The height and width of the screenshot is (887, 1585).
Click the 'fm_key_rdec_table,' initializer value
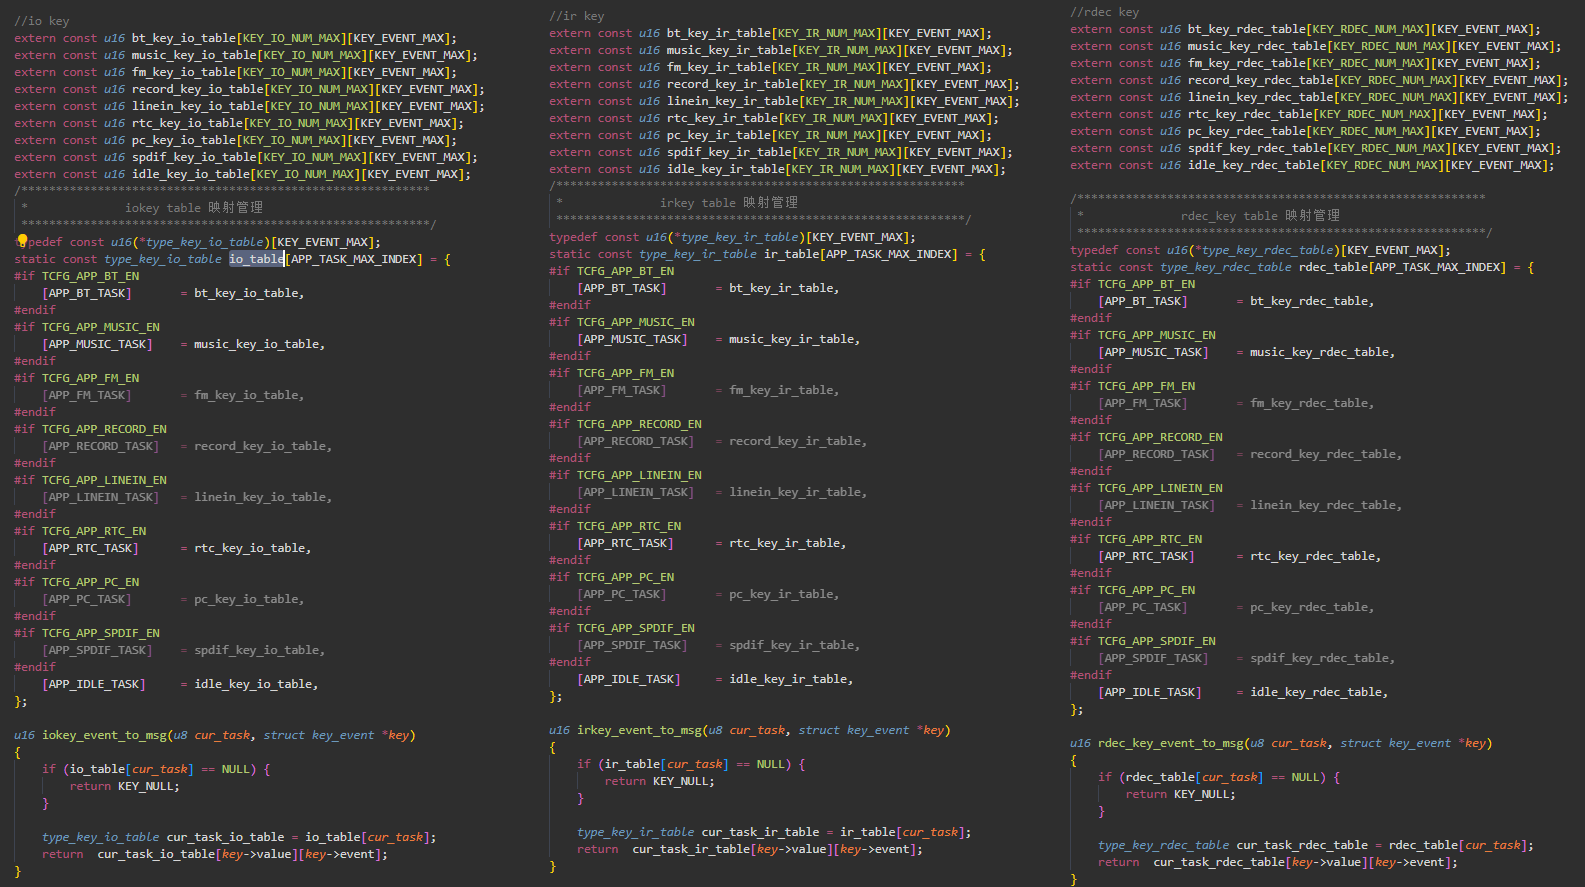[x=1312, y=403]
